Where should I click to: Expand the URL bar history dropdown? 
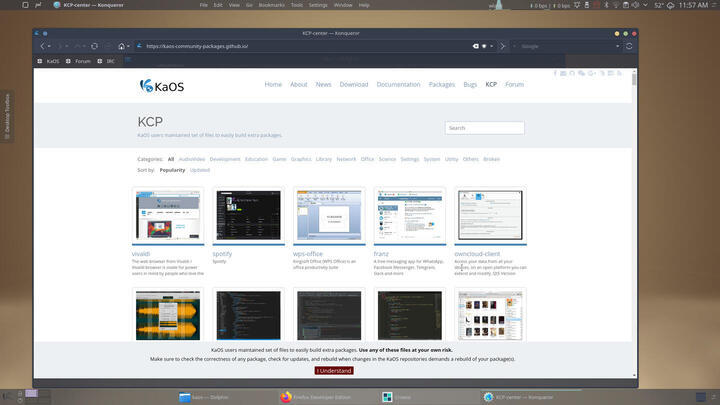[x=491, y=46]
